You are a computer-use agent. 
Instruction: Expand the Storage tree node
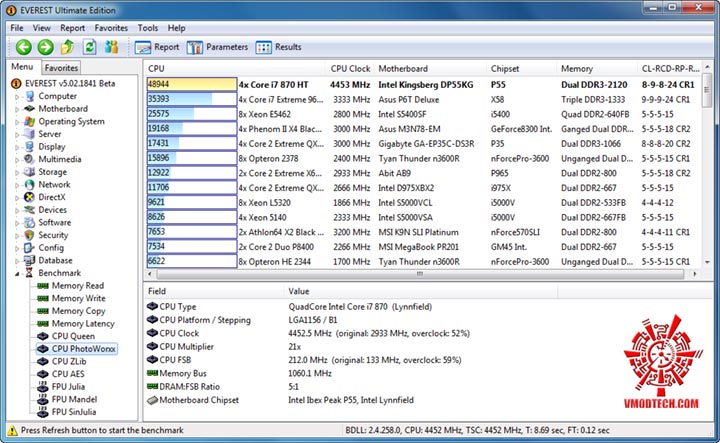click(17, 173)
